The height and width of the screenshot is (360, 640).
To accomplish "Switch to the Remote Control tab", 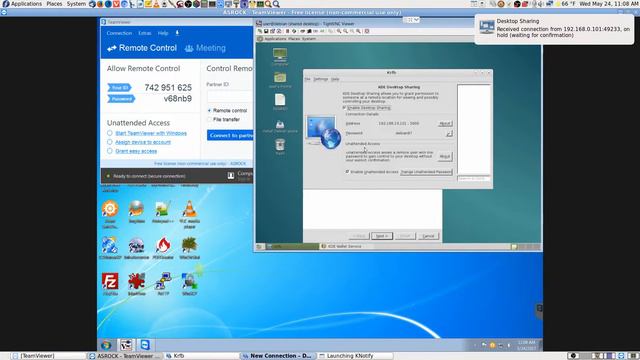I will click(142, 48).
